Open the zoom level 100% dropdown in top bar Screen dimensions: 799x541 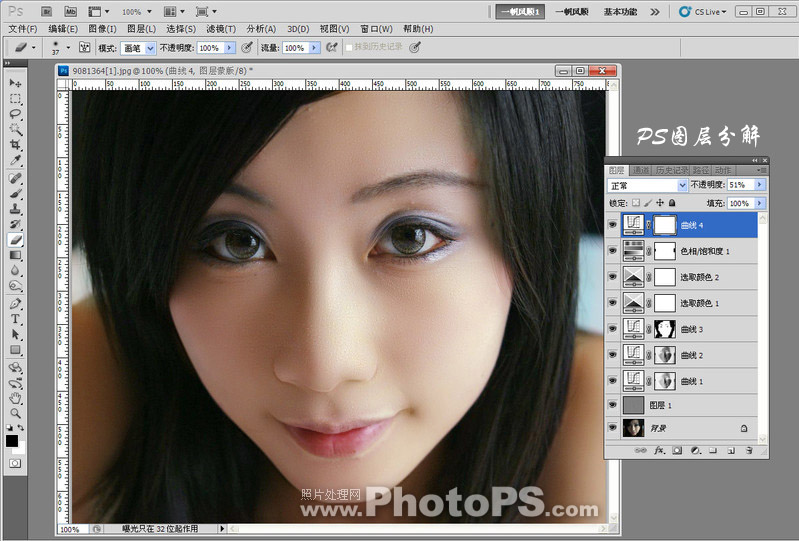click(149, 11)
